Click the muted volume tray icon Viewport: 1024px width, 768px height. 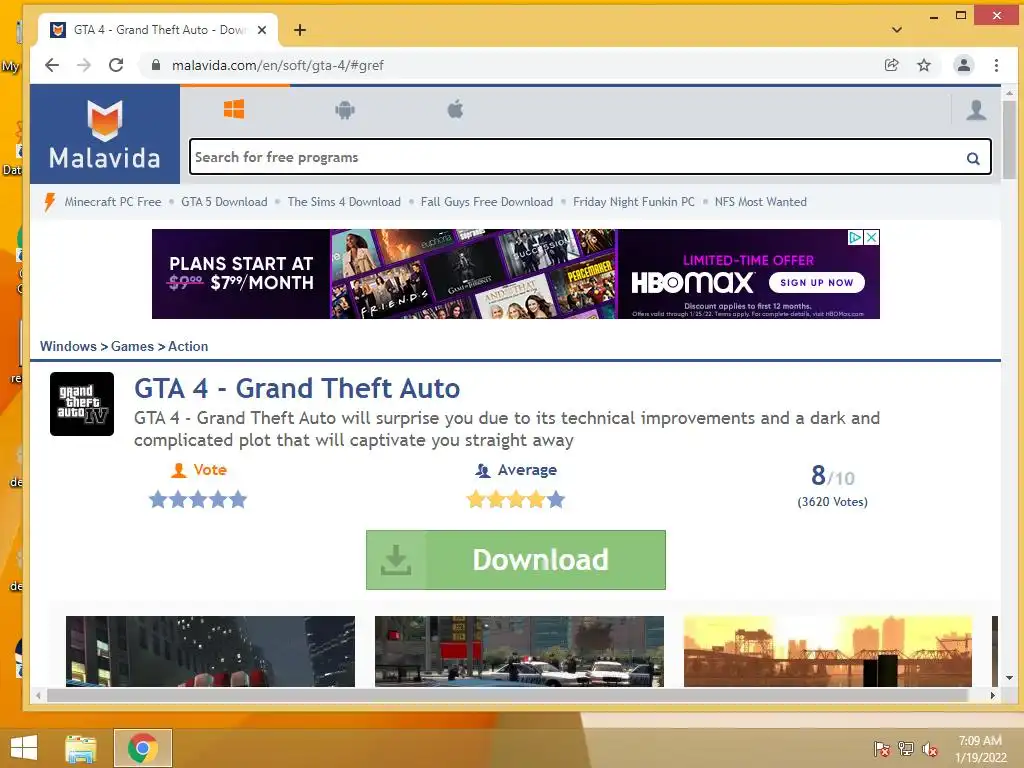pos(930,749)
